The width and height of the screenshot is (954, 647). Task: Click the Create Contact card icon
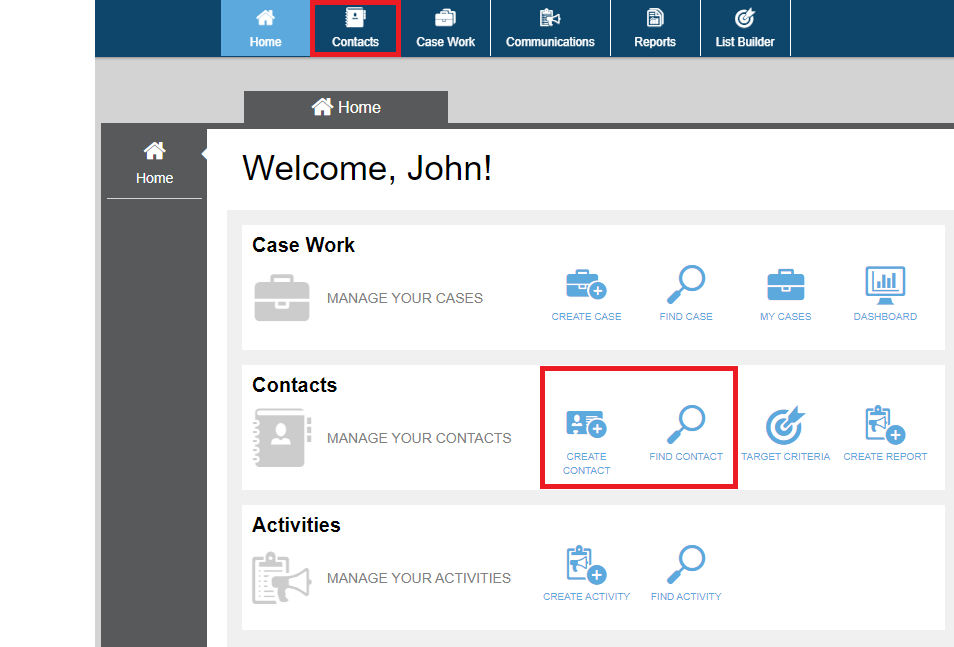[586, 425]
